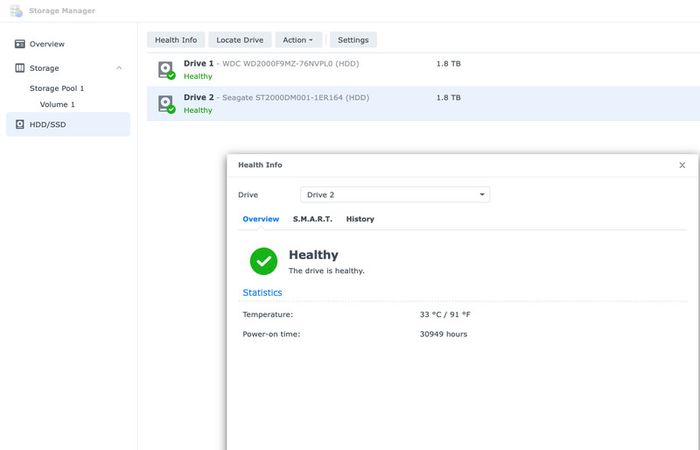Screen dimensions: 700x450
Task: Open Storage Pool 1
Action: click(57, 88)
